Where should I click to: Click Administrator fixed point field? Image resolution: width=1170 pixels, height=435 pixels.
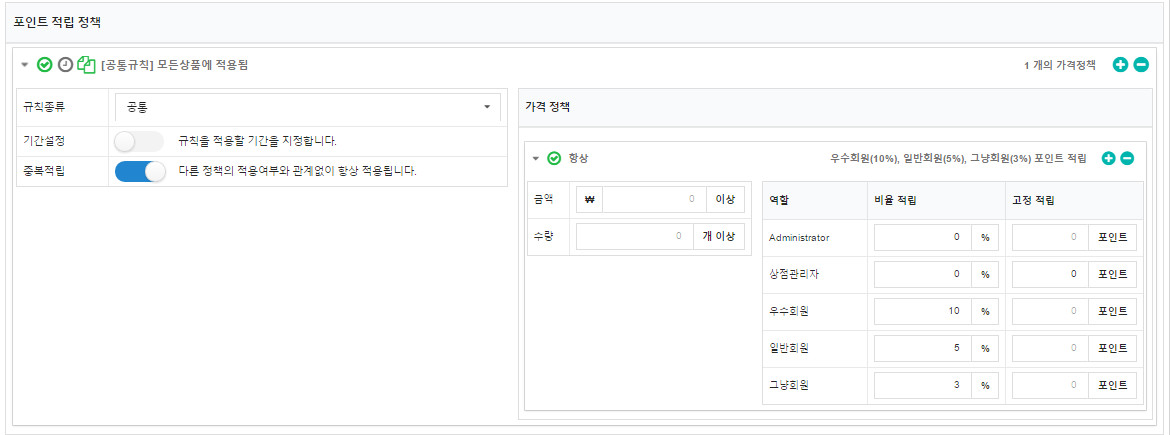pyautogui.click(x=1050, y=237)
